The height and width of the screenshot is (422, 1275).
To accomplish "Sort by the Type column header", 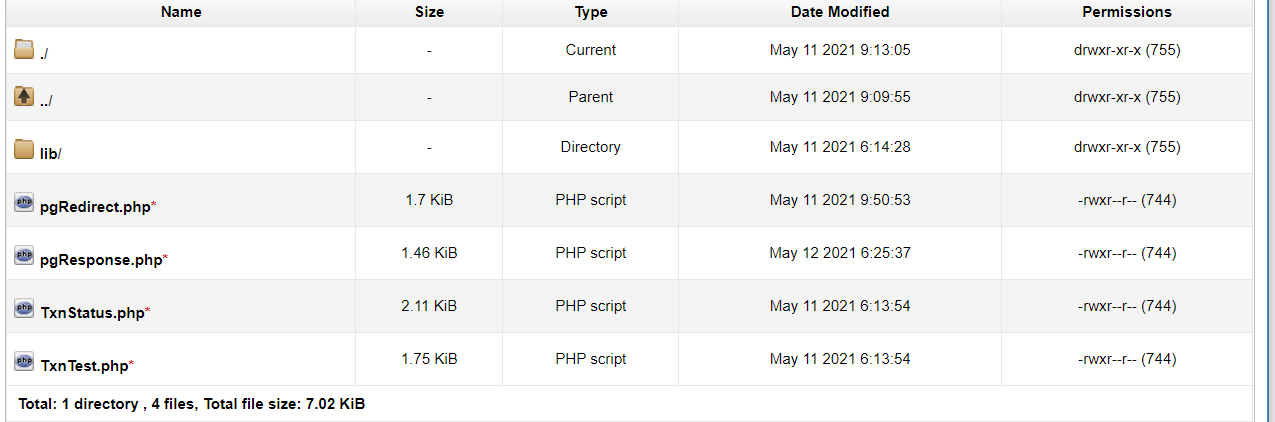I will click(591, 12).
